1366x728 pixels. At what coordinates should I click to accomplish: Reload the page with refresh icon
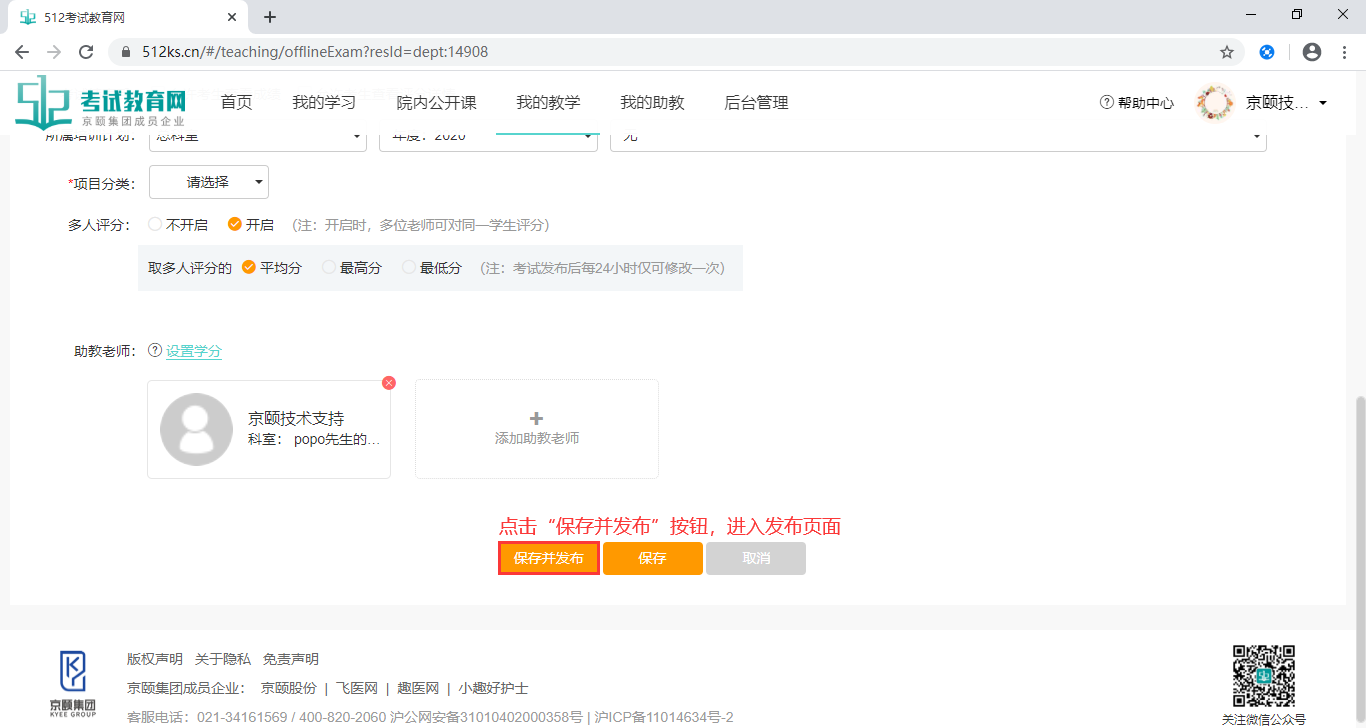86,52
